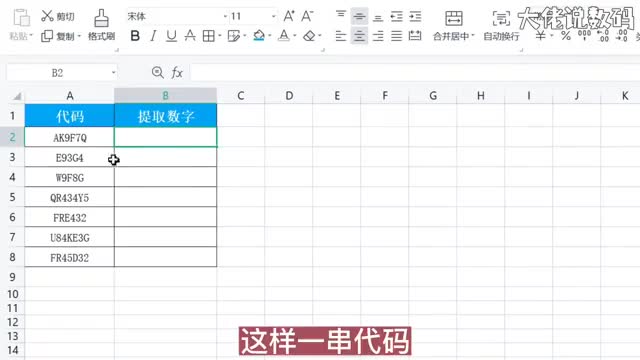
Task: Open the eraser clear dropdown arrow
Action: (320, 36)
